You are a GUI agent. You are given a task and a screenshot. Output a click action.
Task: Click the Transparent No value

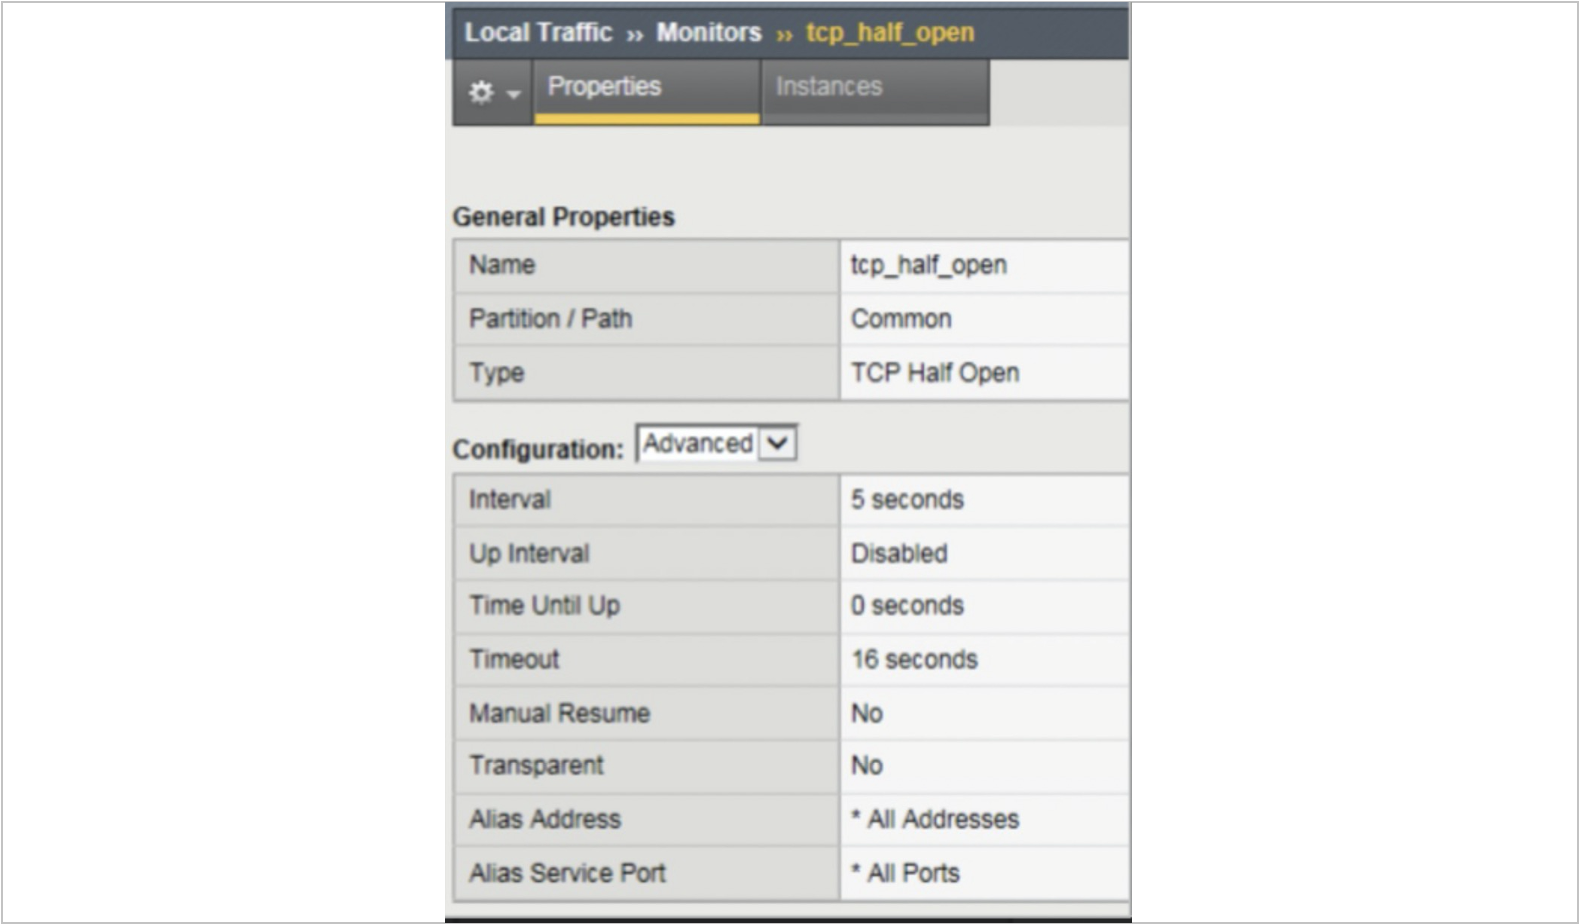(x=866, y=766)
